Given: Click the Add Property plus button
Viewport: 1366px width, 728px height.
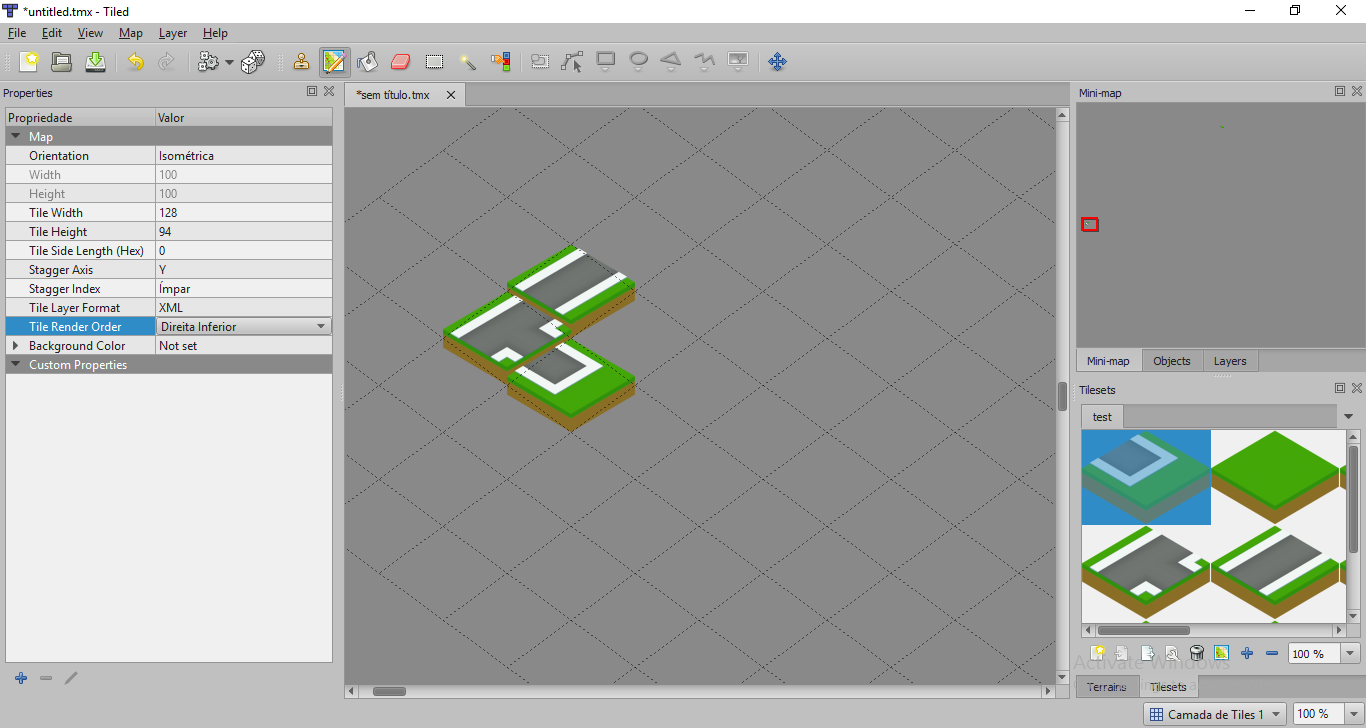Looking at the screenshot, I should point(21,678).
